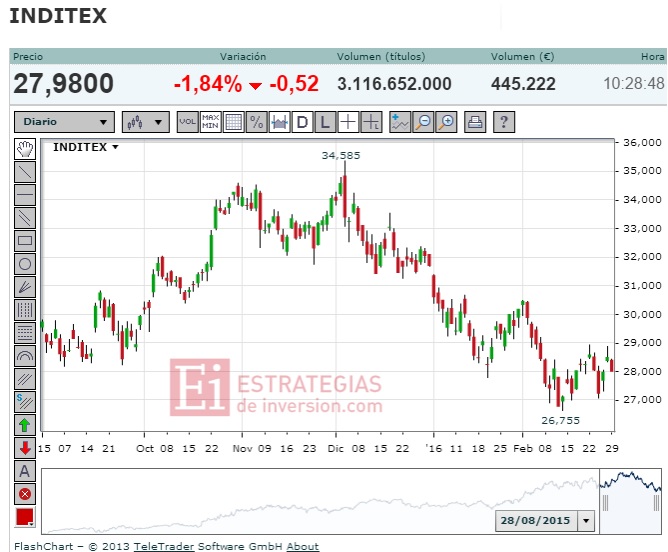The image size is (668, 552).
Task: Select the circle drawing tool
Action: click(25, 264)
